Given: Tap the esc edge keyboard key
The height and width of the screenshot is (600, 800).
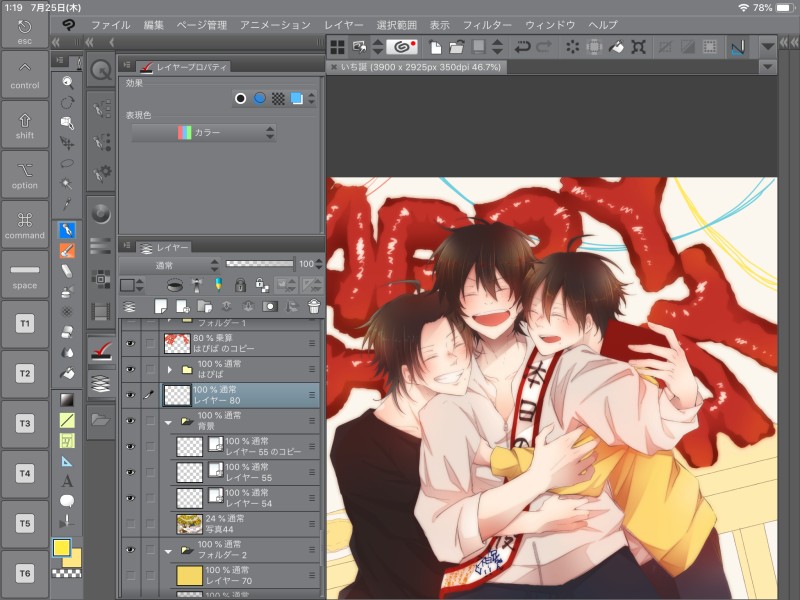Looking at the screenshot, I should (x=24, y=32).
